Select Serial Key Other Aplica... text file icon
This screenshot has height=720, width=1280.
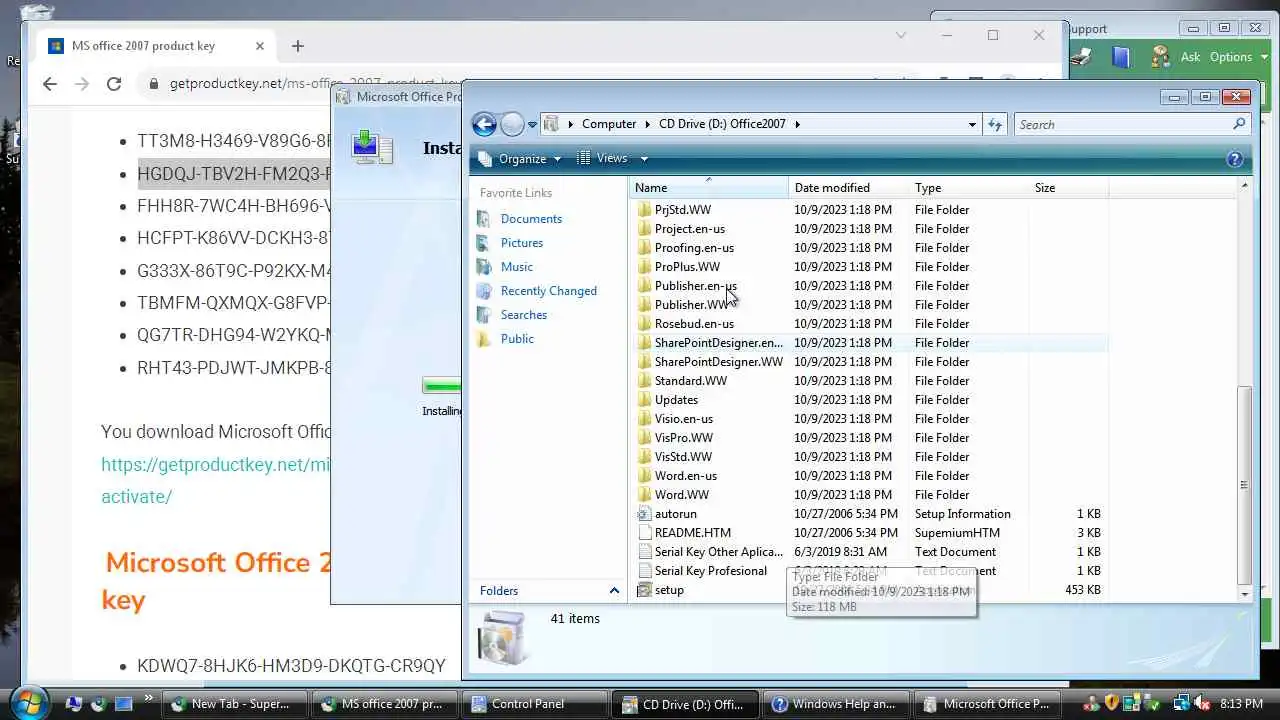(644, 552)
